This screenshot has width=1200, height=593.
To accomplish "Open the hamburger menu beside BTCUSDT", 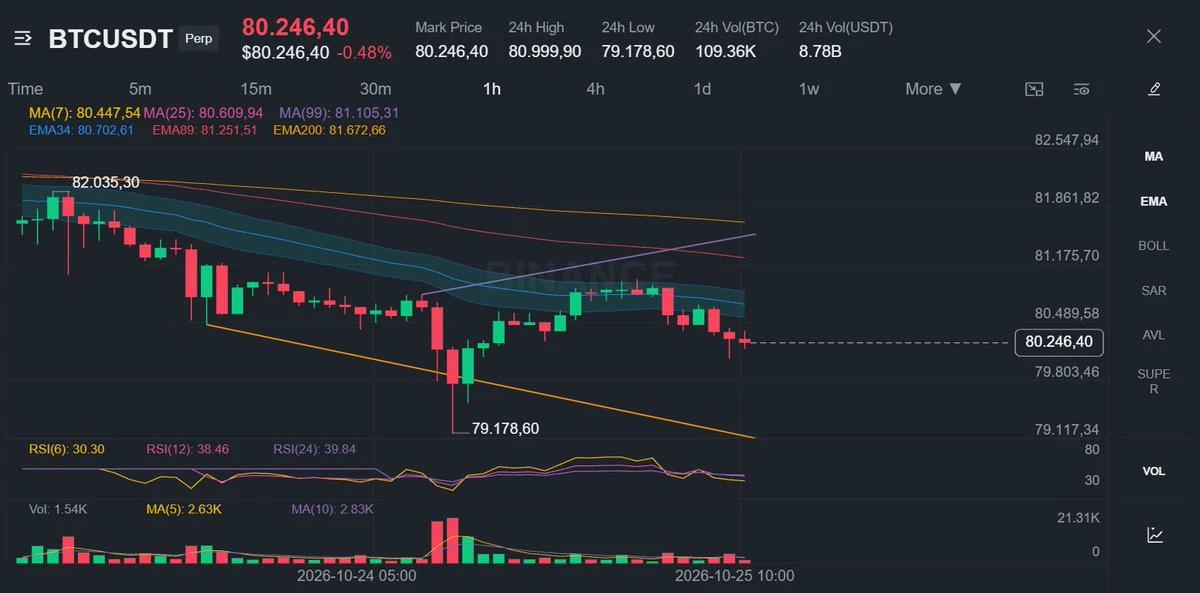I will click(x=24, y=39).
